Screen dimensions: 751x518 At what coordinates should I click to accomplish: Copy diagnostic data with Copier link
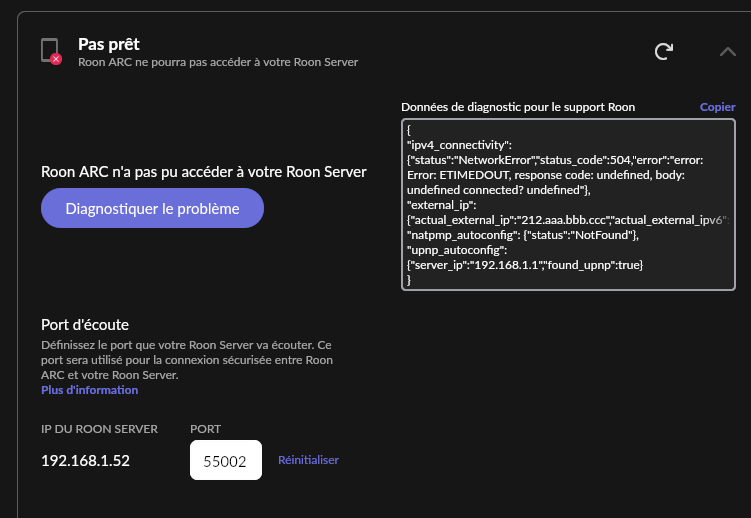tap(717, 107)
